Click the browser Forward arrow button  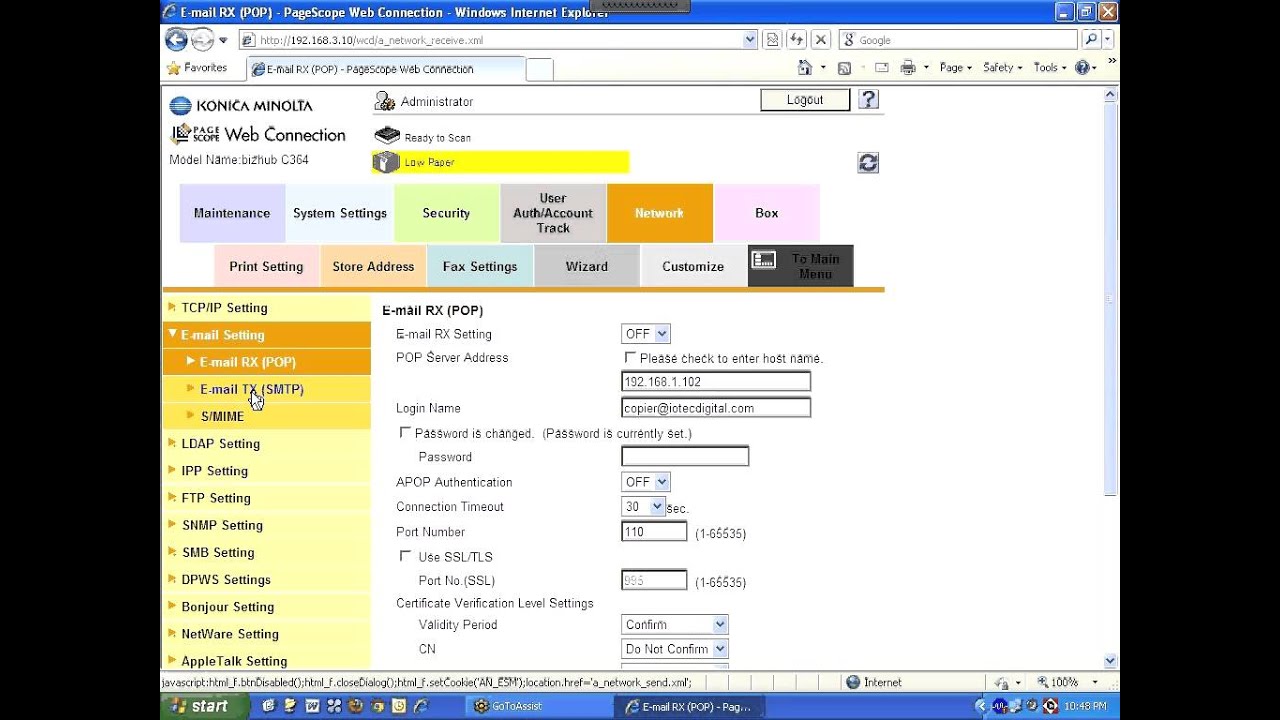(202, 40)
